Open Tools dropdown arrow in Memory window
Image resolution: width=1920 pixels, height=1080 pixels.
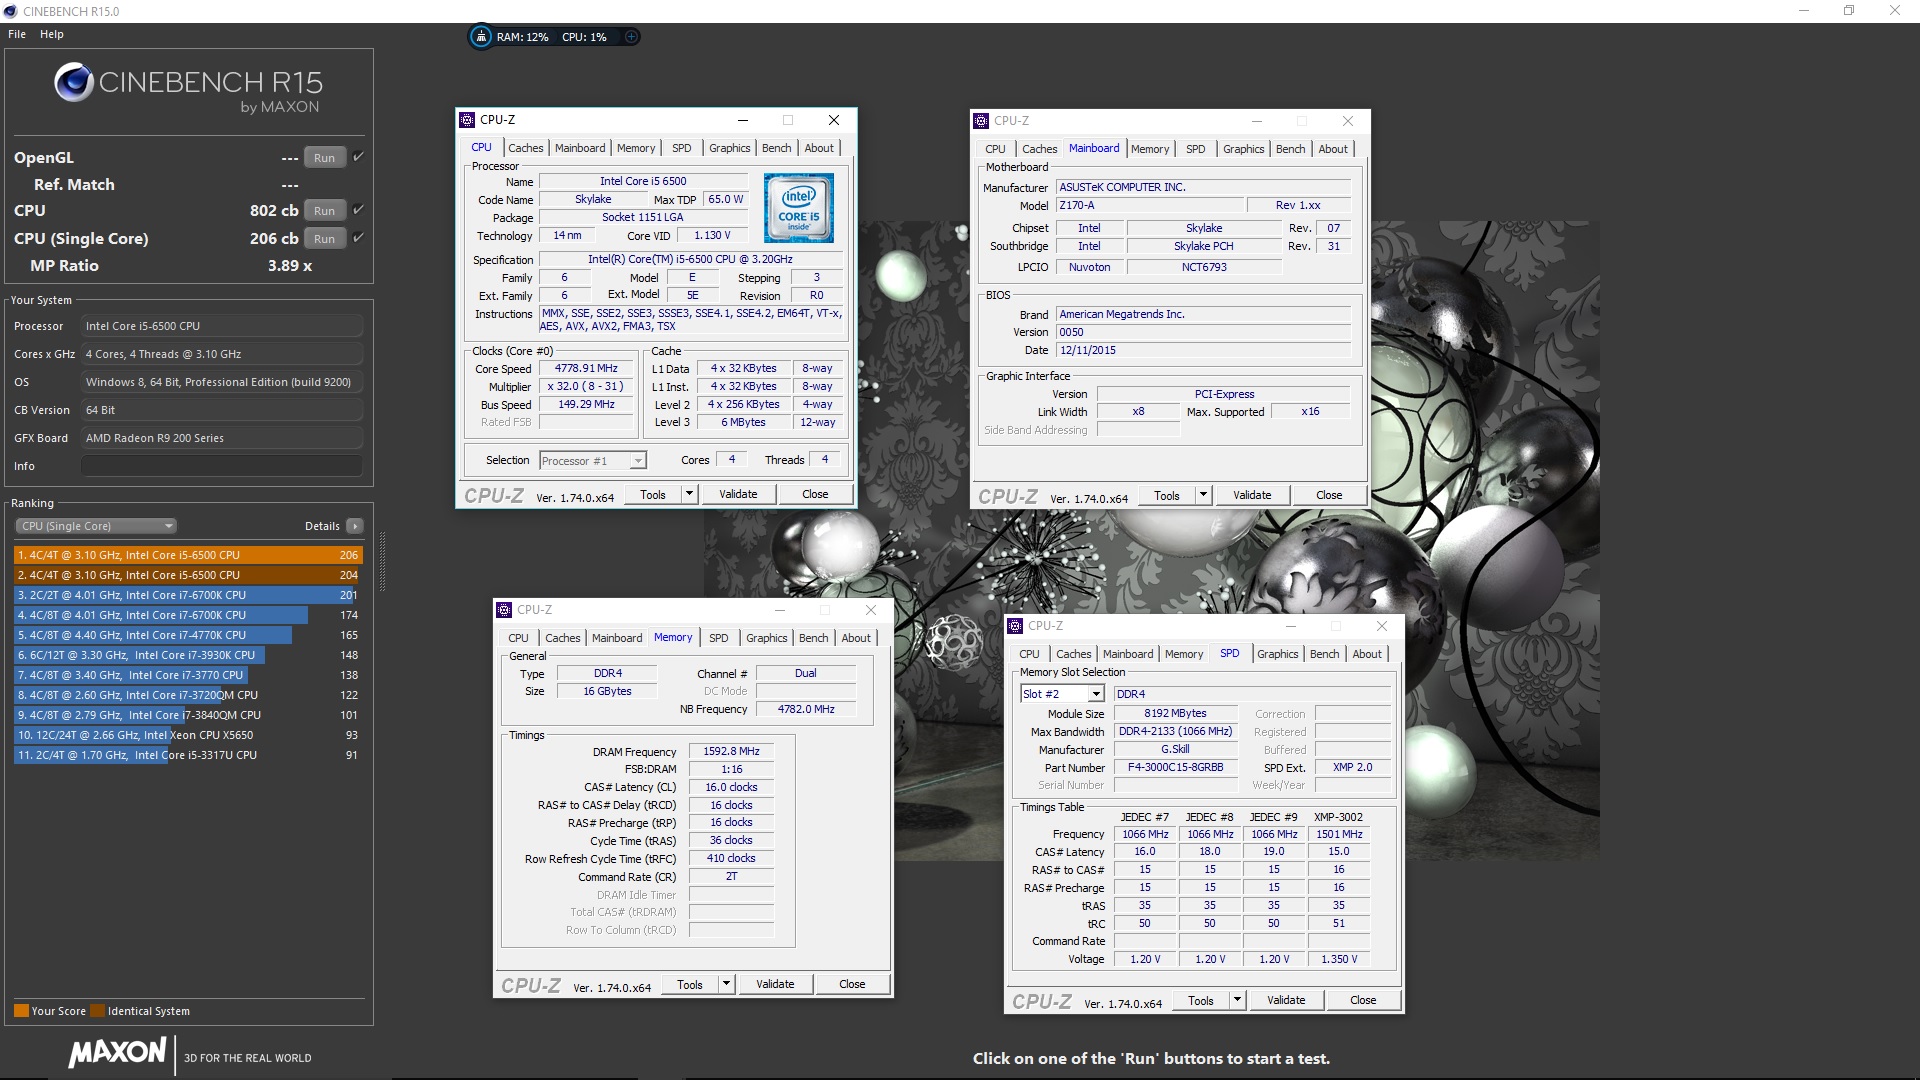727,984
